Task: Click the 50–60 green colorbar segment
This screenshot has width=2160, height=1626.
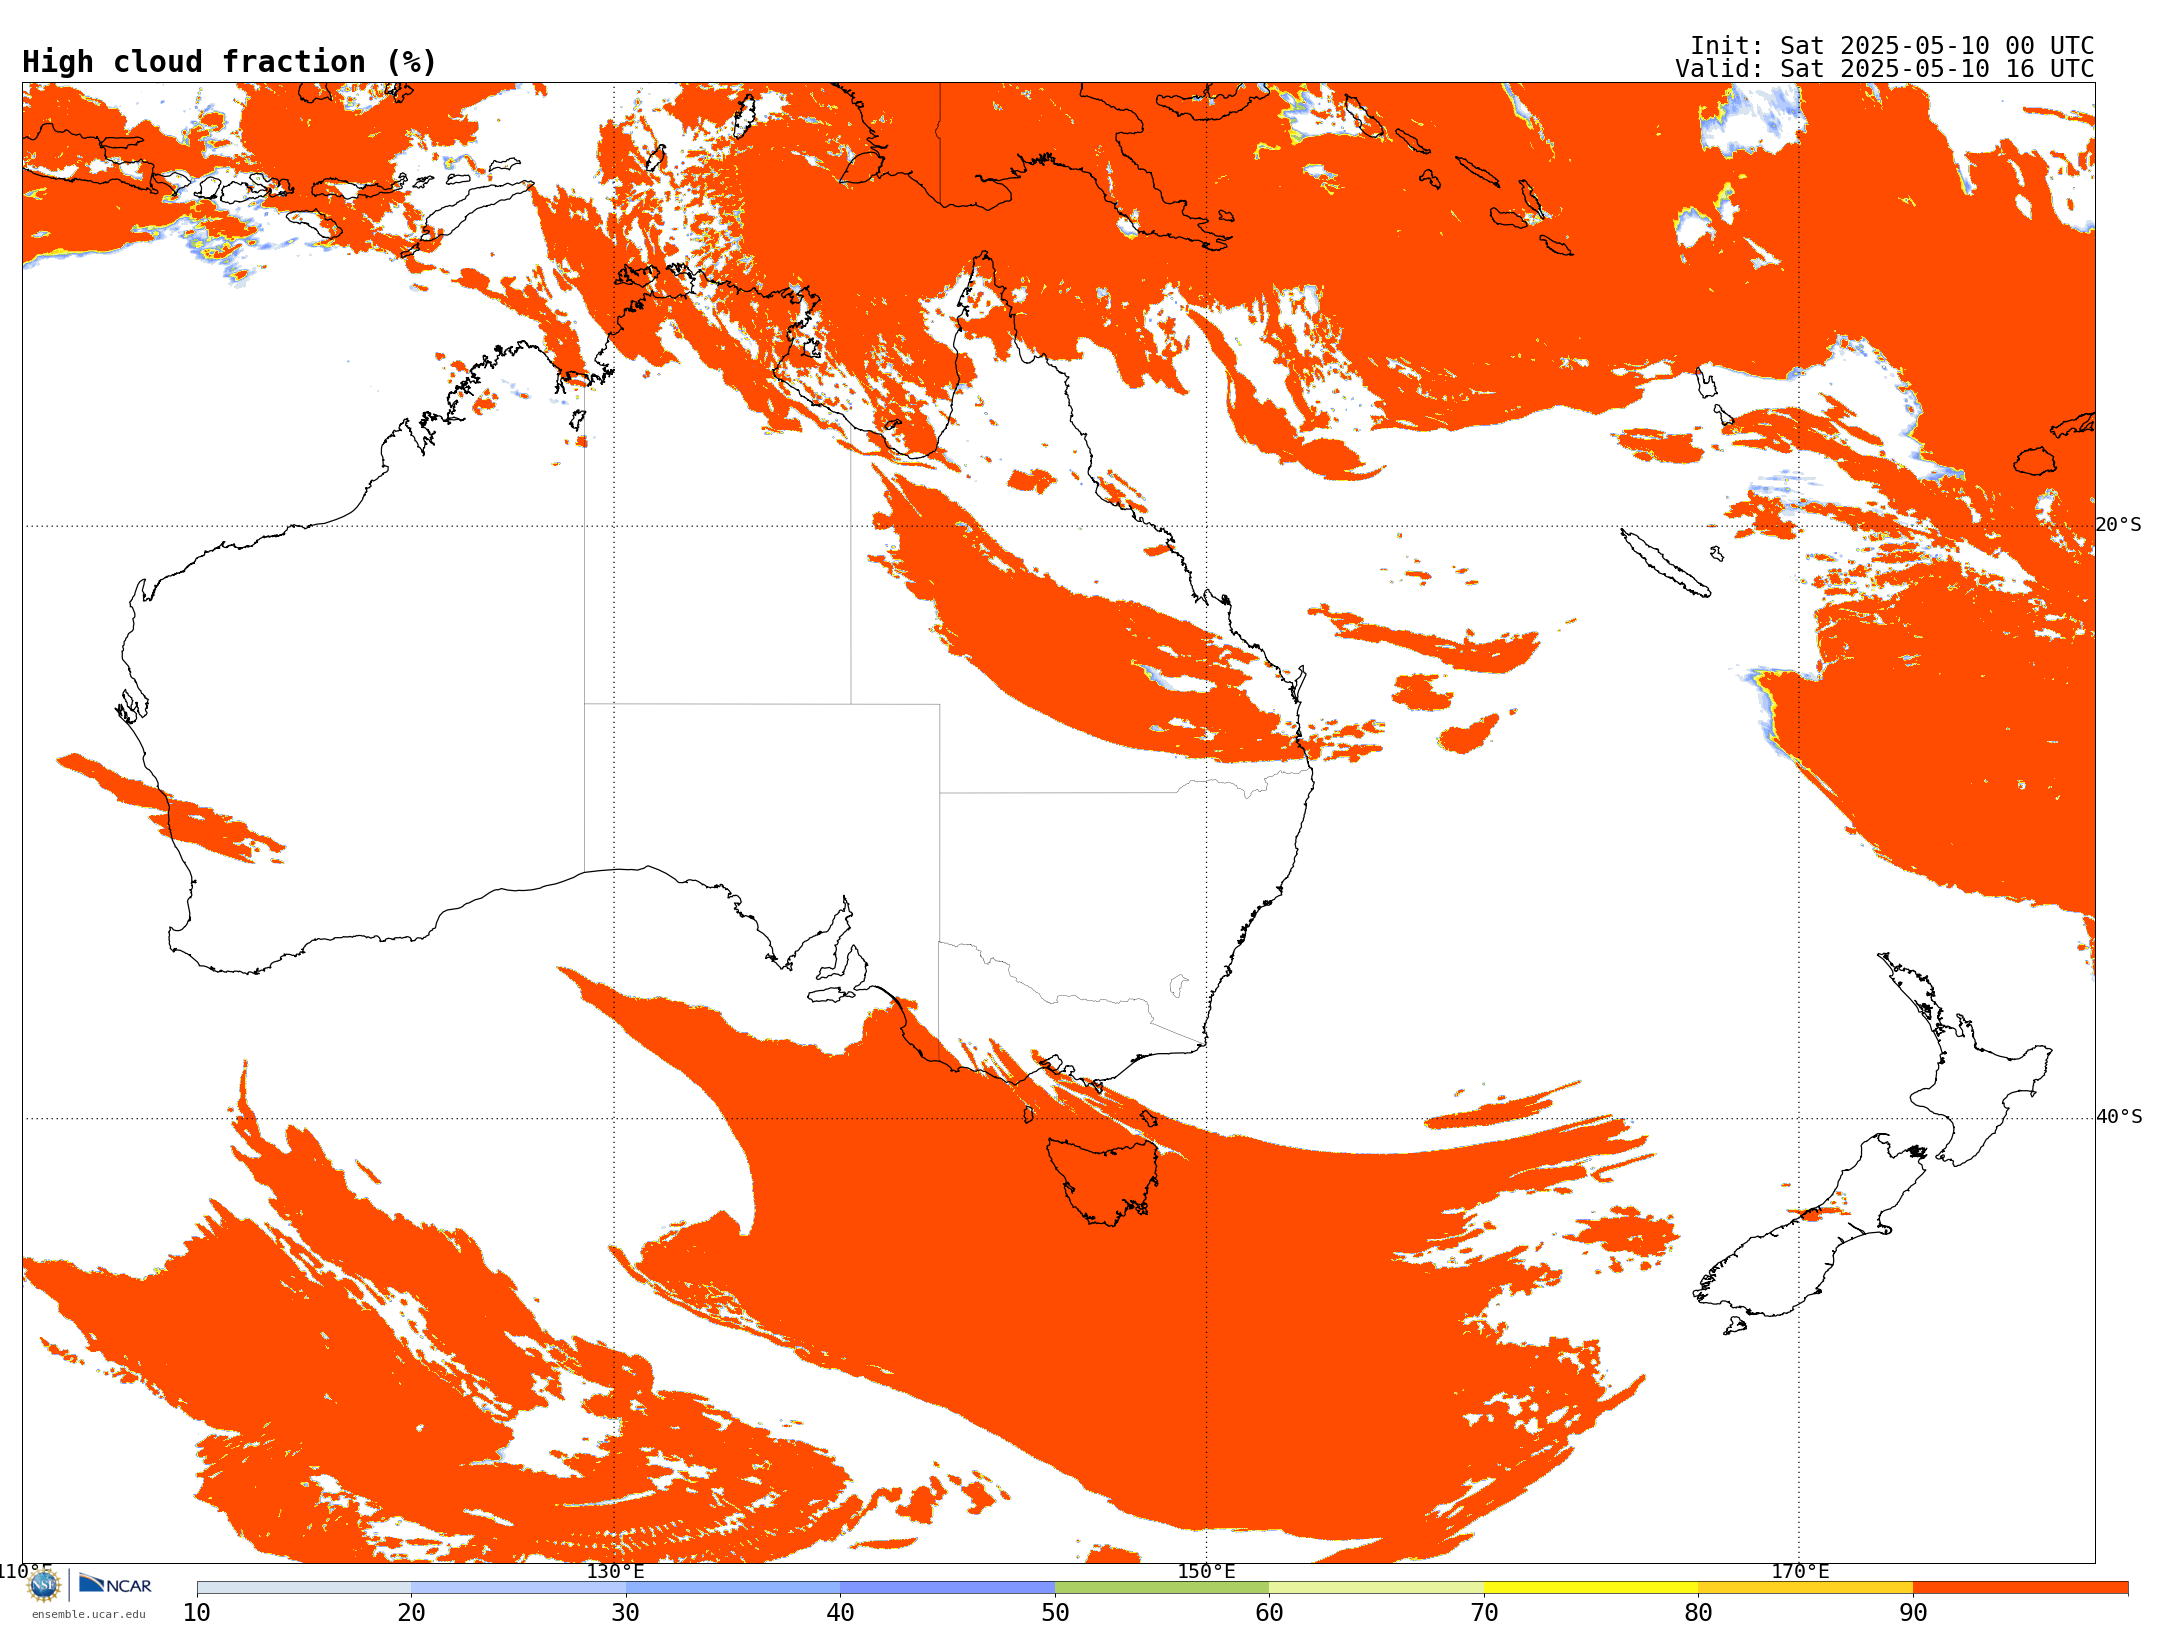Action: tap(1162, 1588)
